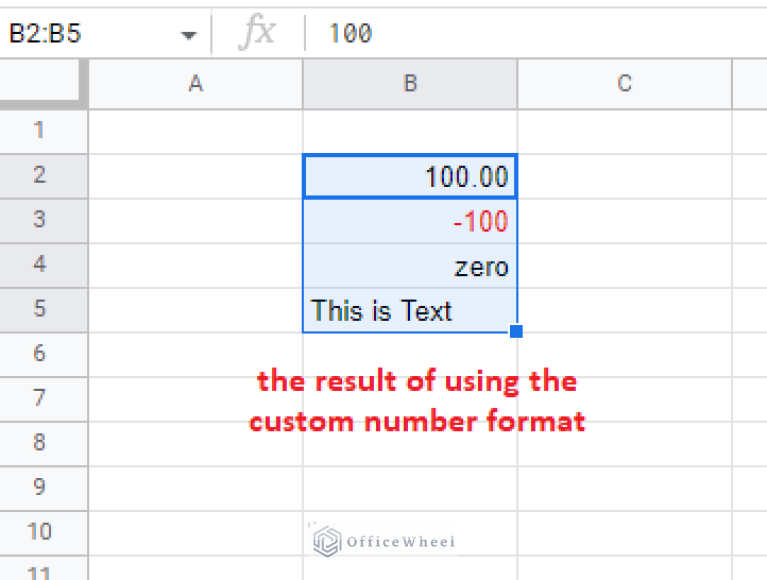Select cell with red -100
This screenshot has height=580, width=767.
pyautogui.click(x=410, y=221)
